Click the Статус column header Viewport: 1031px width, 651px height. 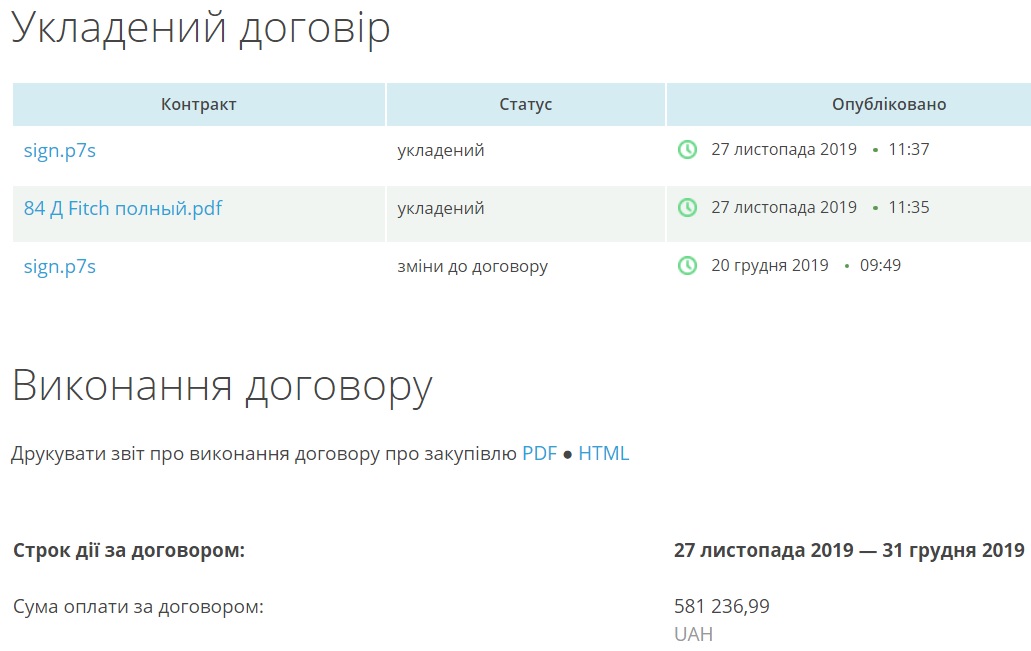click(x=526, y=105)
